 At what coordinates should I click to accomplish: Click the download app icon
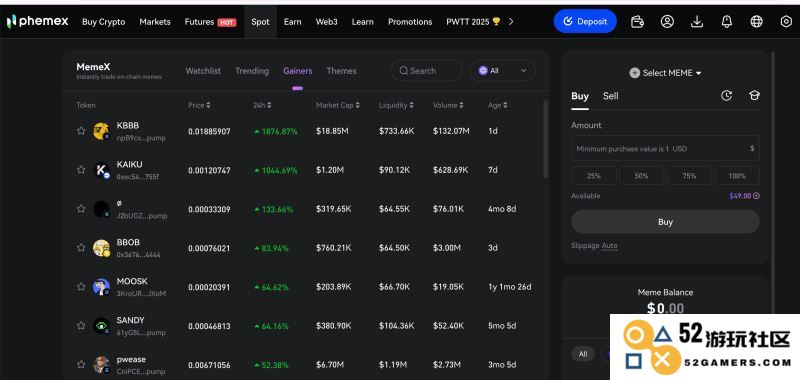(x=697, y=21)
